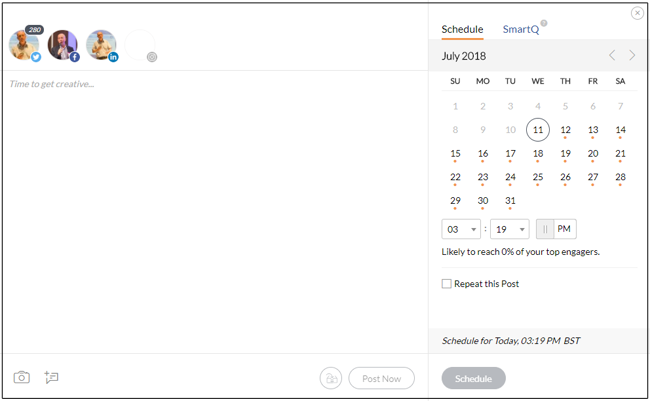Select the LinkedIn profile avatar
This screenshot has width=650, height=401.
[x=101, y=45]
